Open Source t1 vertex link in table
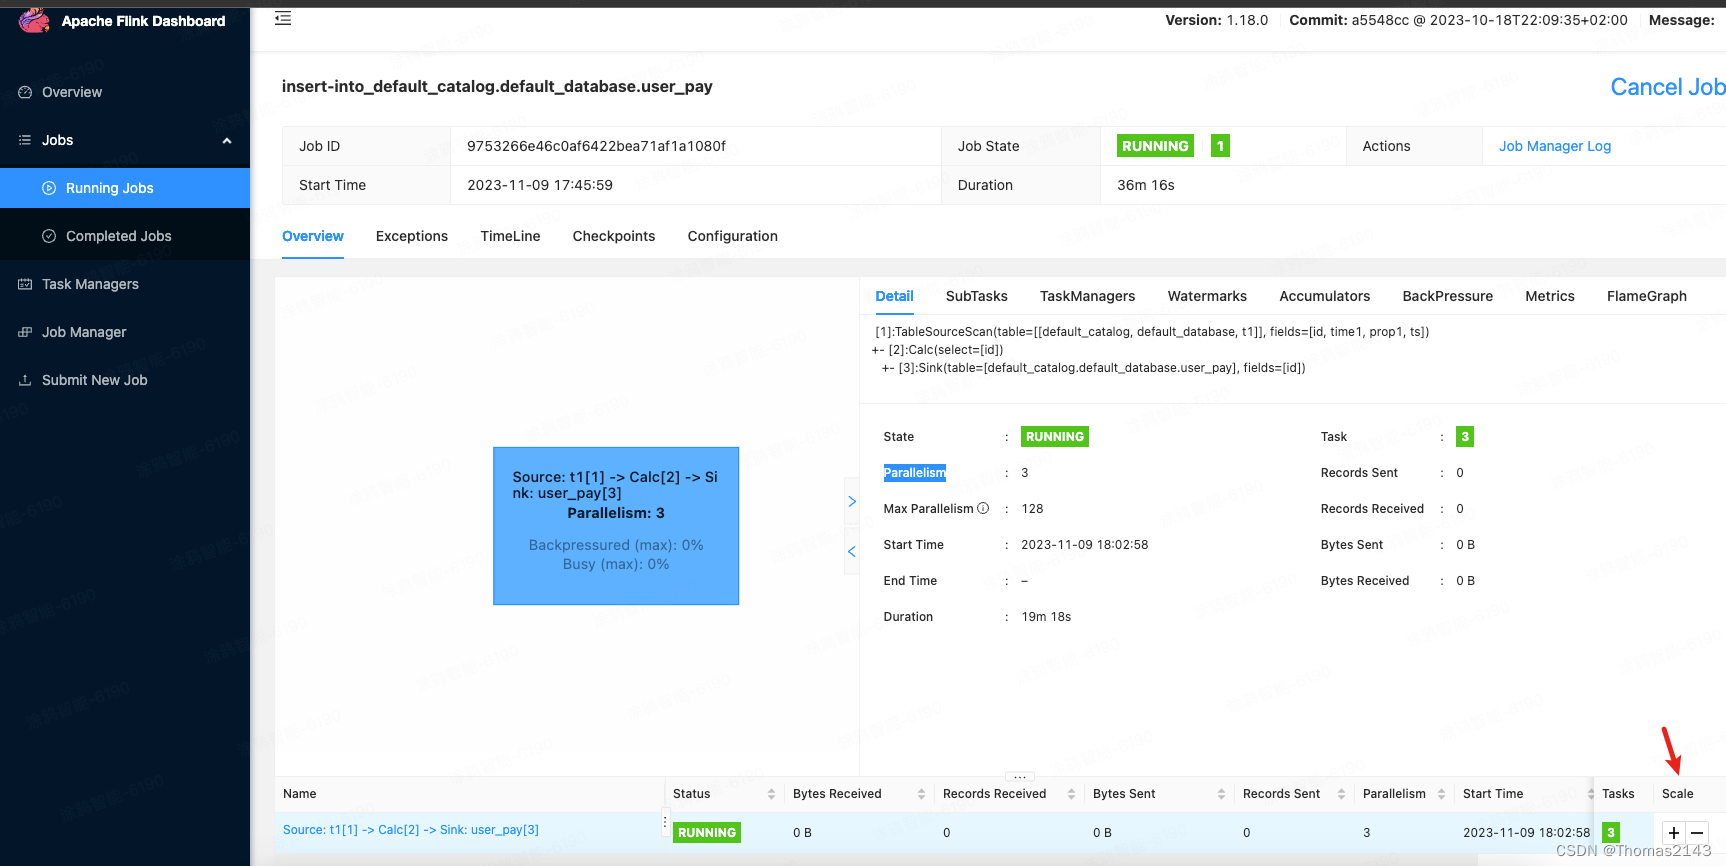The image size is (1726, 866). (x=411, y=830)
